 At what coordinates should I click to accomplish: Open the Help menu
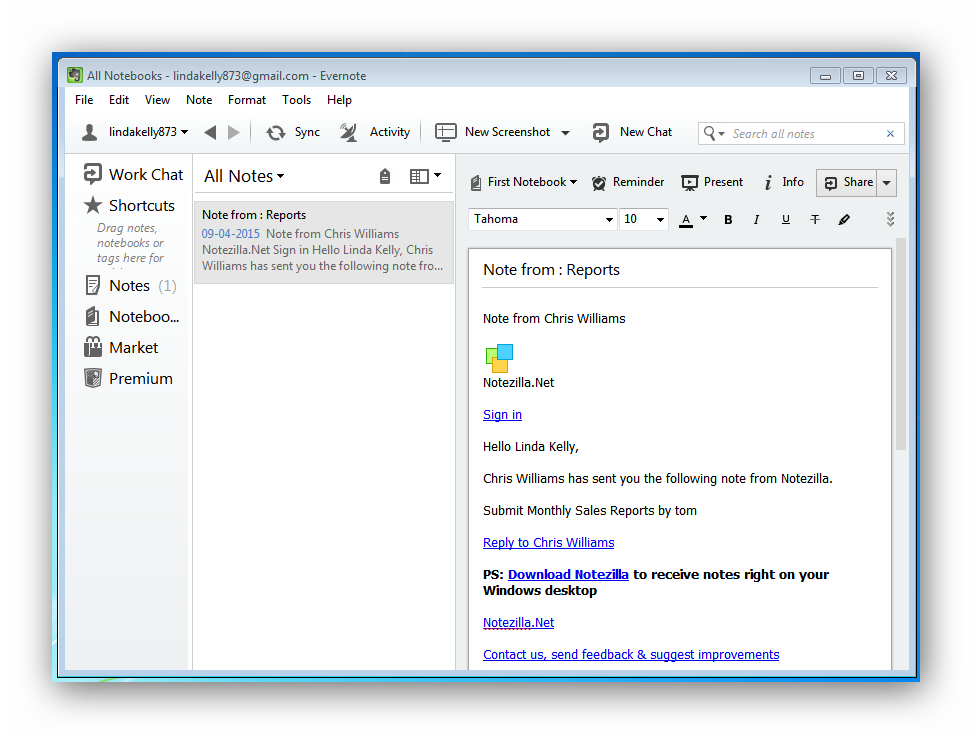[x=339, y=100]
